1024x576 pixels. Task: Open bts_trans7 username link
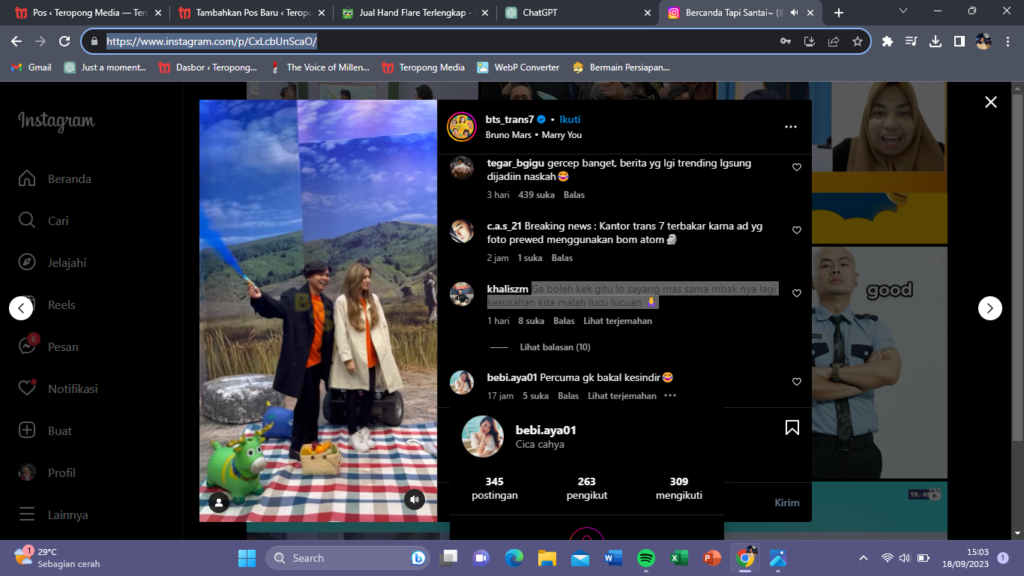pyautogui.click(x=509, y=120)
